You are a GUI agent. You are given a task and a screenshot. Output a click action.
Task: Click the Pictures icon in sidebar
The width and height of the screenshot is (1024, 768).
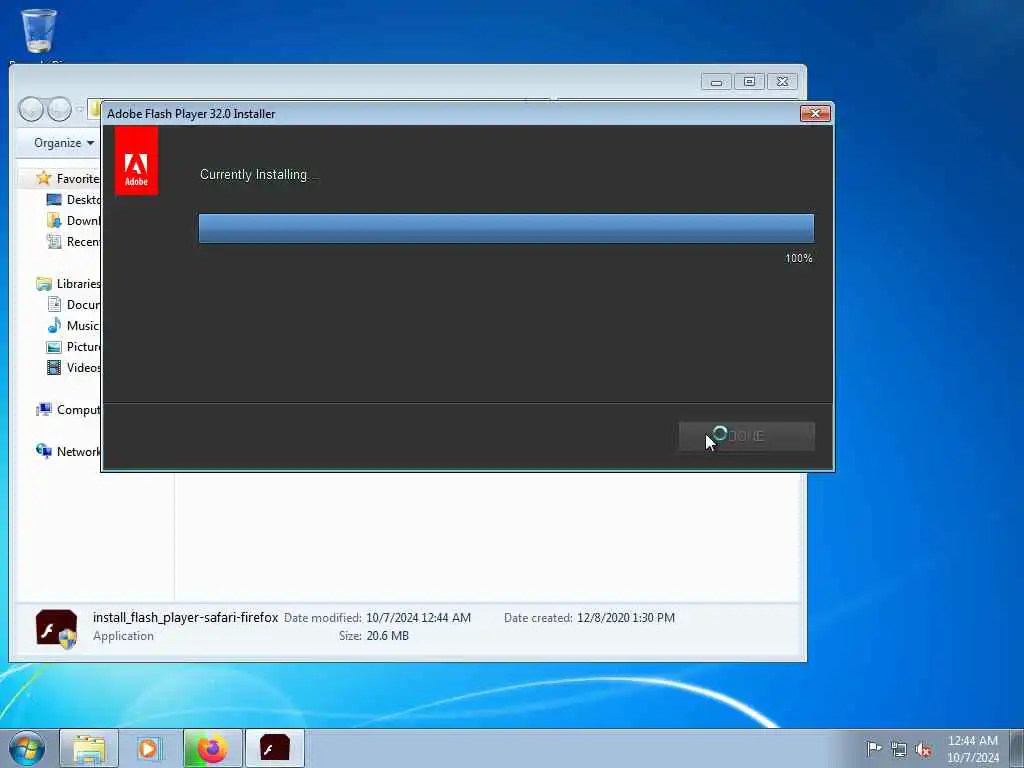(54, 347)
